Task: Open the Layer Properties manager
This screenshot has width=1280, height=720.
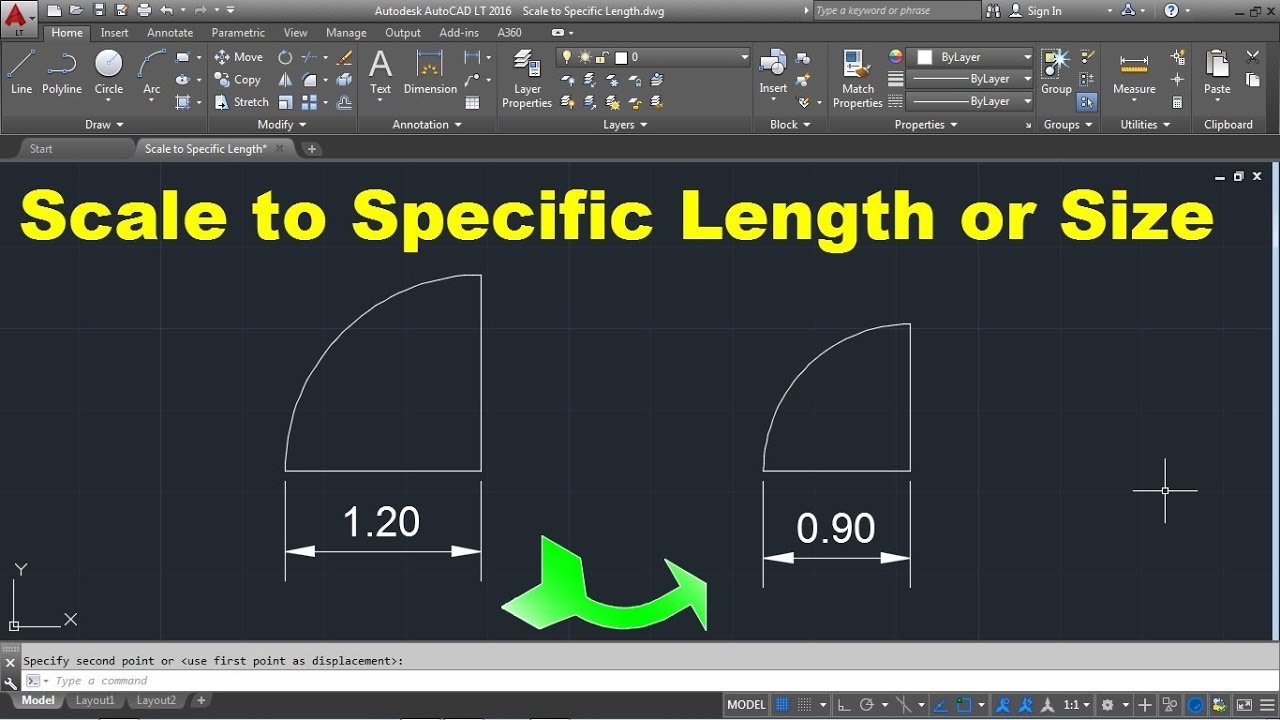Action: coord(527,80)
